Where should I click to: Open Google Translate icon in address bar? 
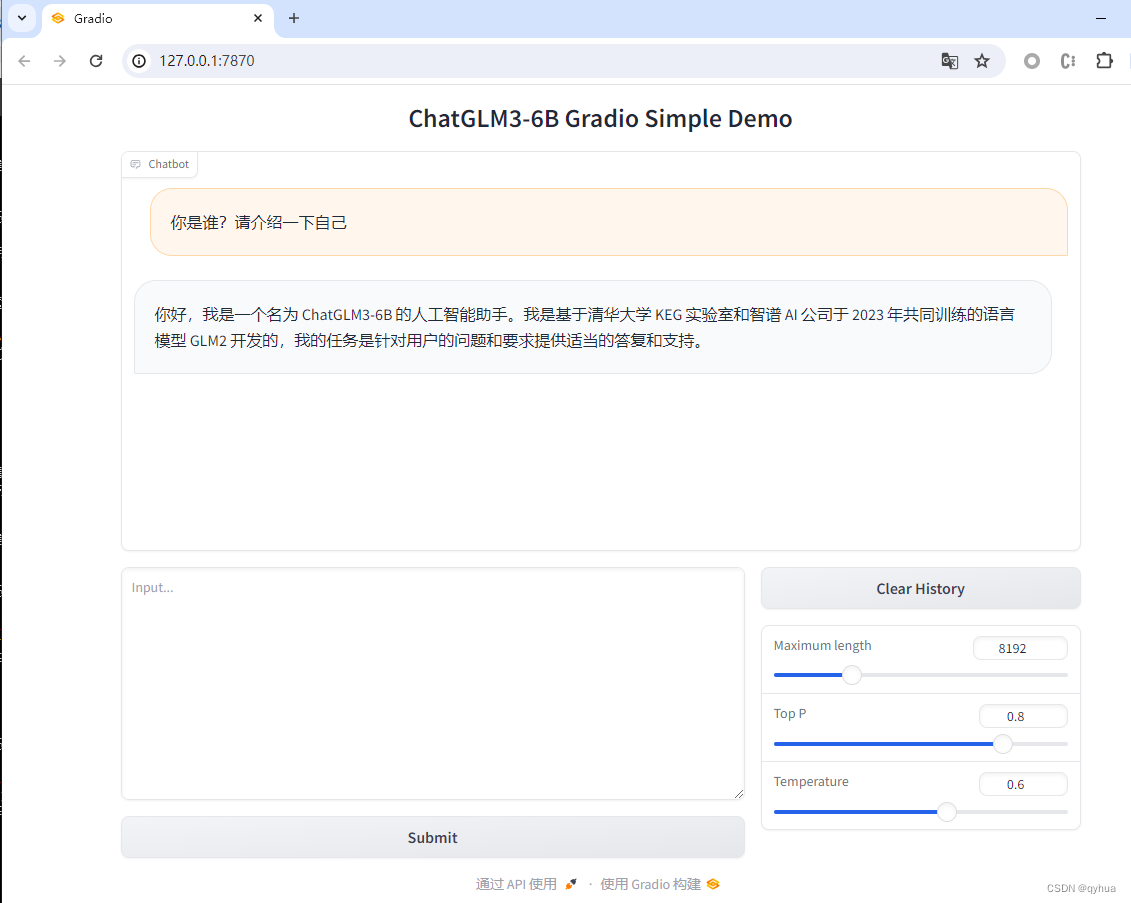[x=949, y=61]
